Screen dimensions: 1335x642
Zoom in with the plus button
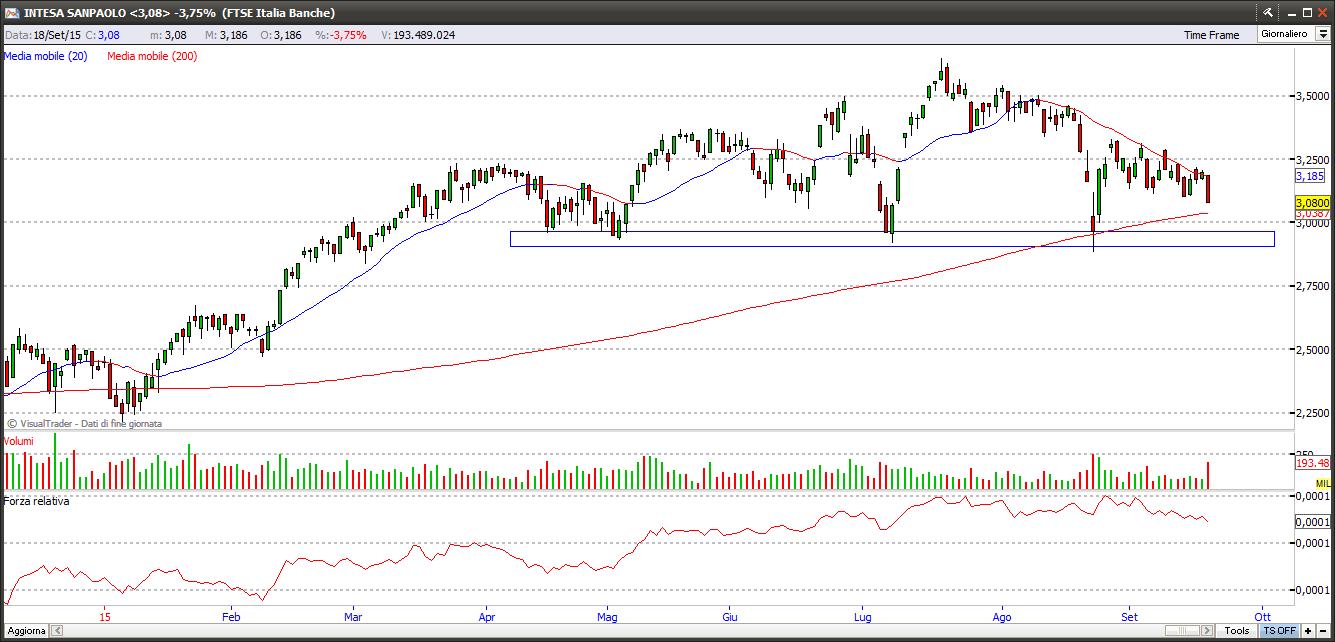[1308, 630]
